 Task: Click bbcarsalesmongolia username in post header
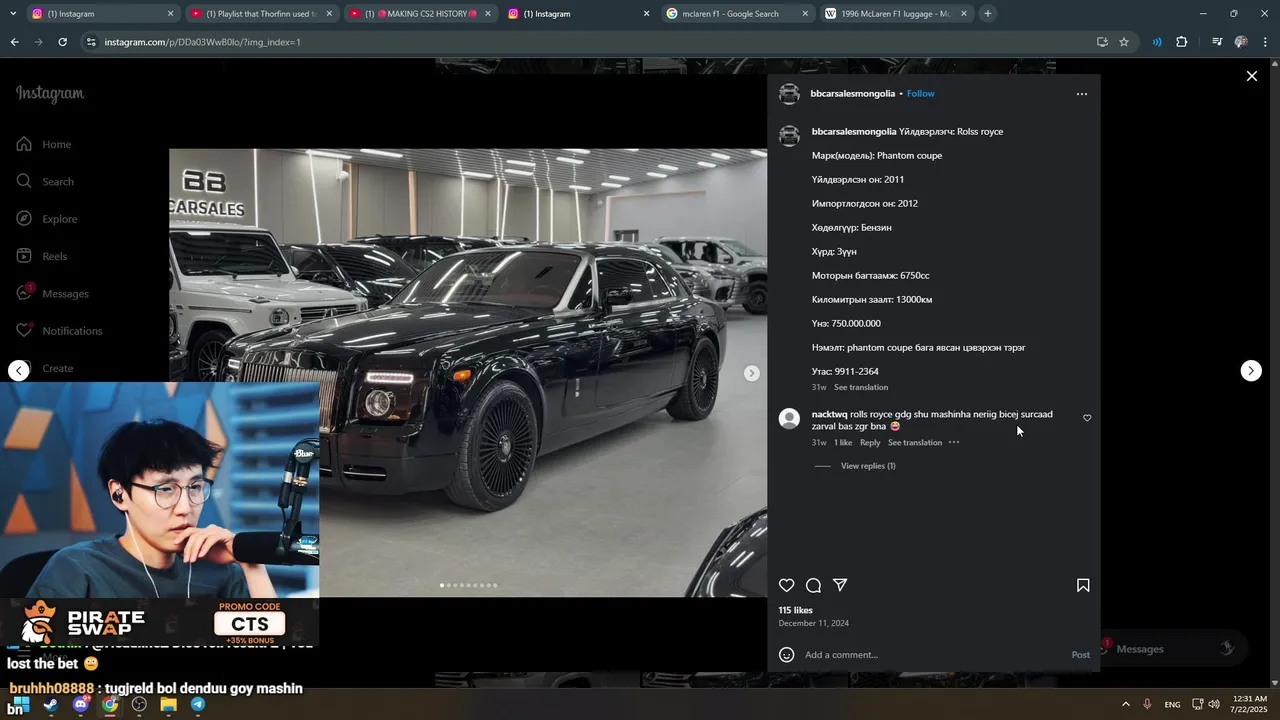click(x=853, y=94)
